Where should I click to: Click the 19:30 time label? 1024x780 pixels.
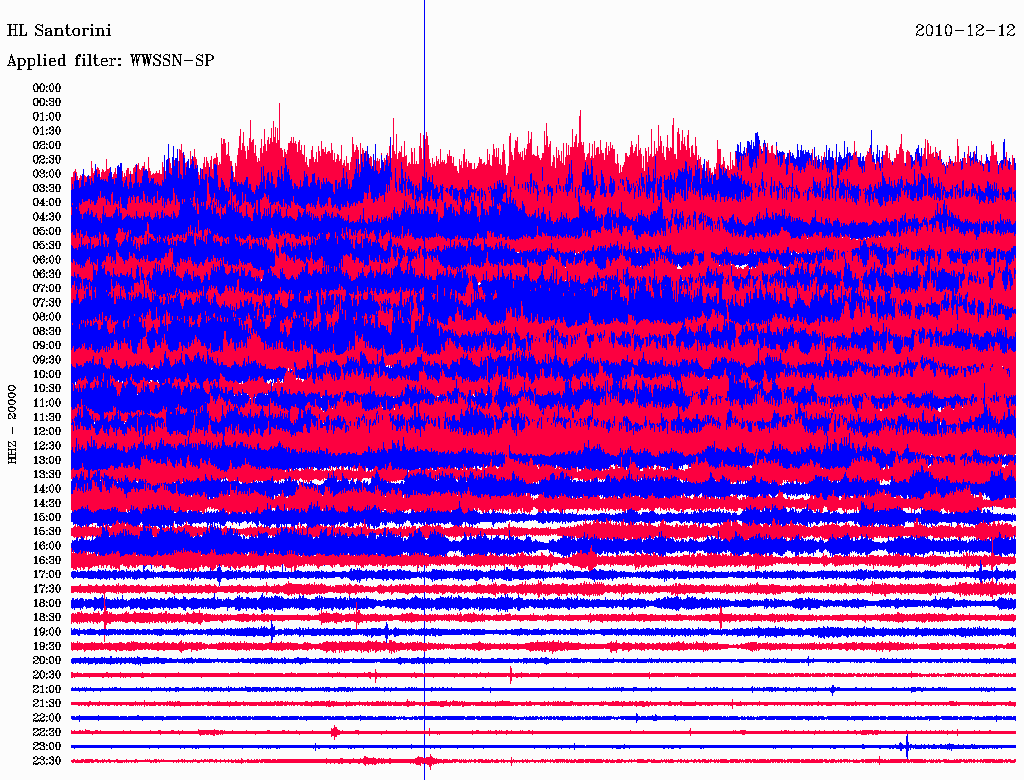click(x=47, y=646)
